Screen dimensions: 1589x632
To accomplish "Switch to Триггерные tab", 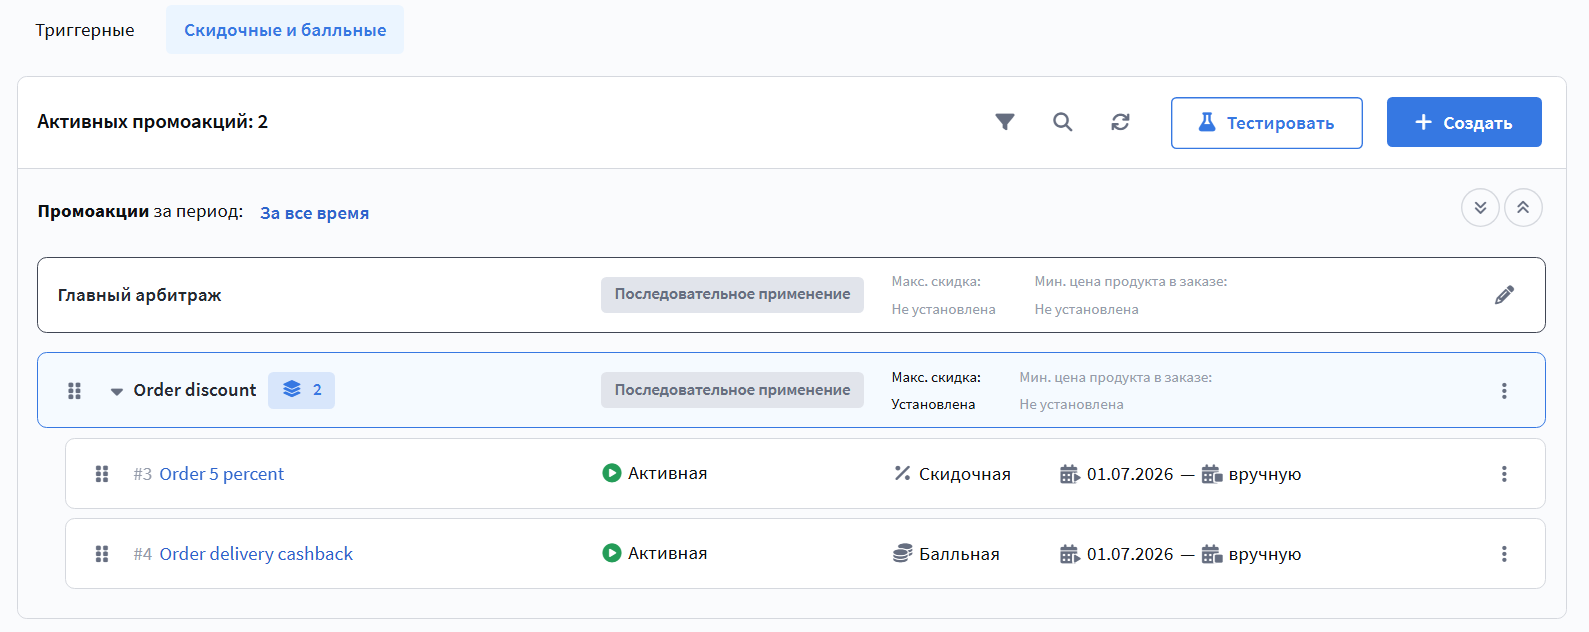I will [x=85, y=30].
